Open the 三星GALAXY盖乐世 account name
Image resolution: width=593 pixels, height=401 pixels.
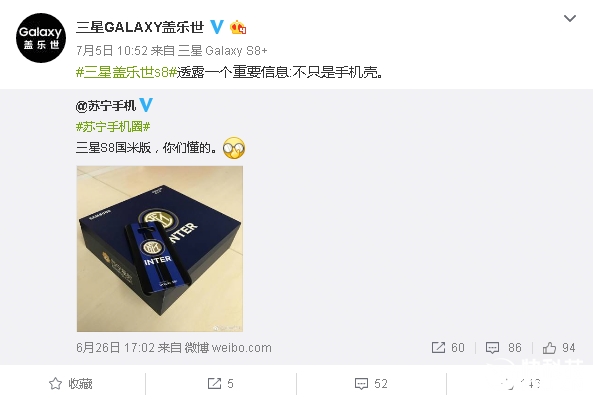pos(140,27)
